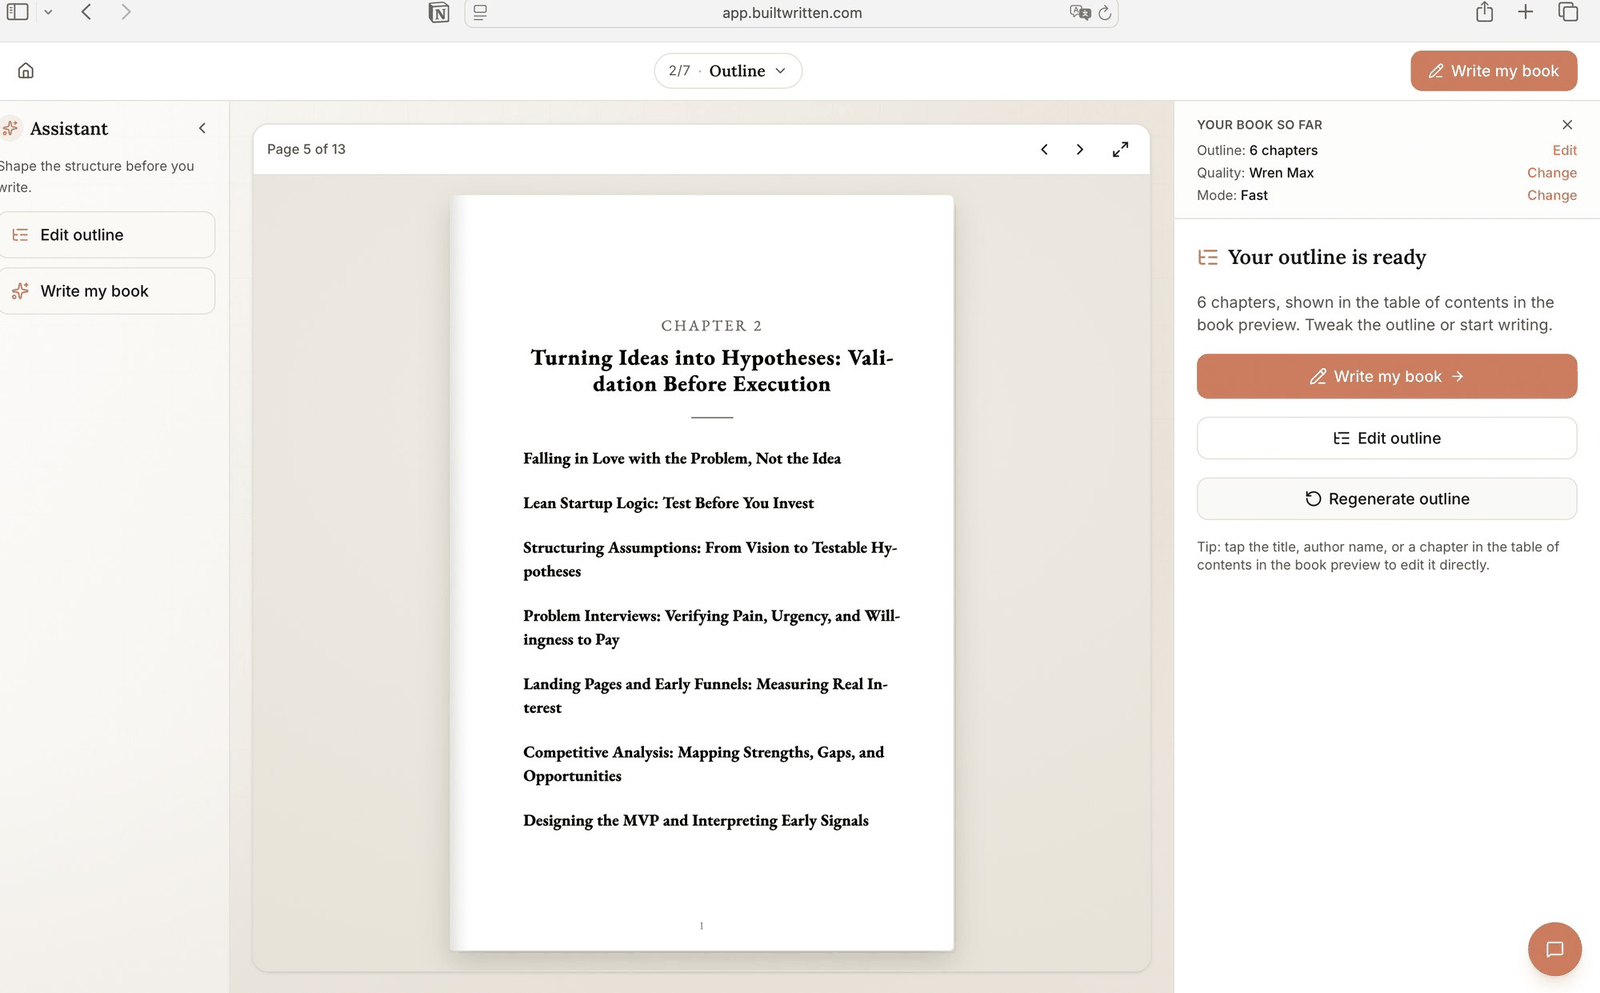
Task: Navigate forward in browser history
Action: pyautogui.click(x=125, y=12)
